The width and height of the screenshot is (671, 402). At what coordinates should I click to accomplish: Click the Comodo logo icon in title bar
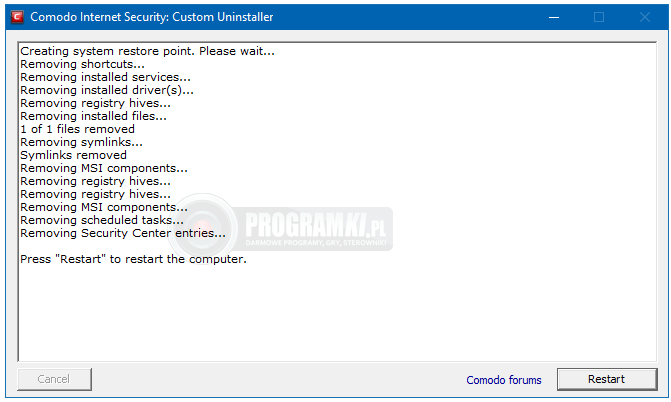(x=17, y=17)
